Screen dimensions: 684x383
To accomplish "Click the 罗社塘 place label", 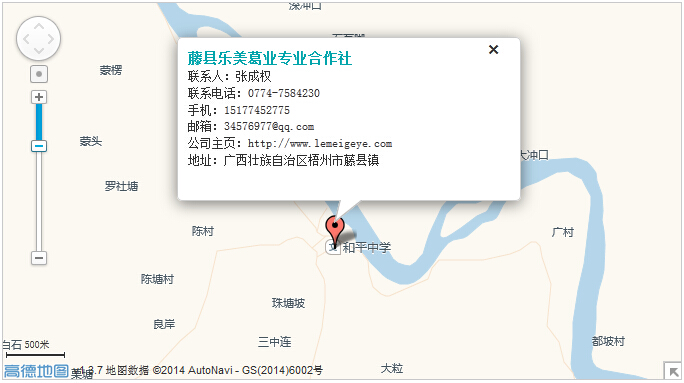I will click(x=121, y=186).
